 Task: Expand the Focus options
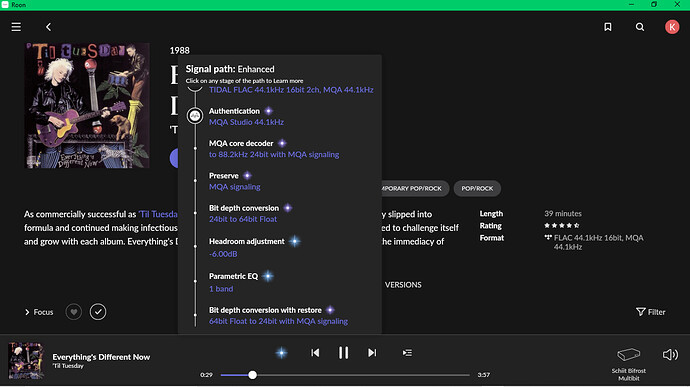(x=39, y=312)
